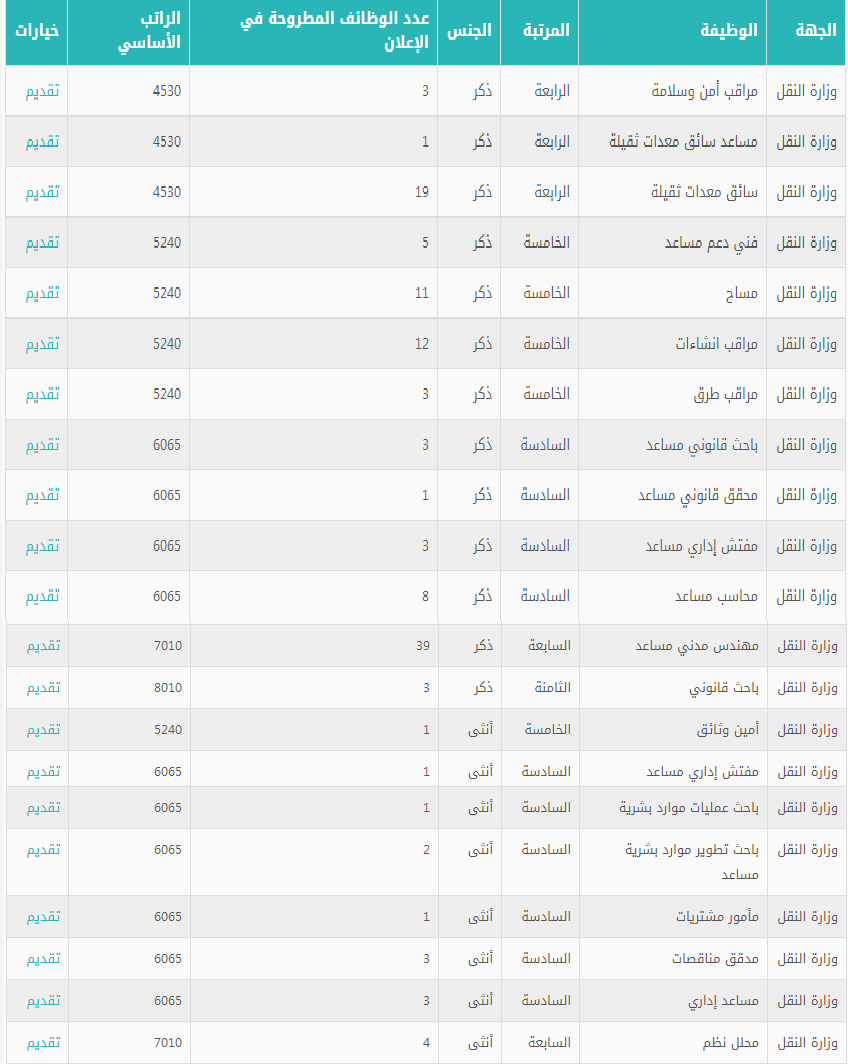Image resolution: width=848 pixels, height=1064 pixels.
Task: Click تقديم for محلل نظم
Action: click(x=43, y=1044)
